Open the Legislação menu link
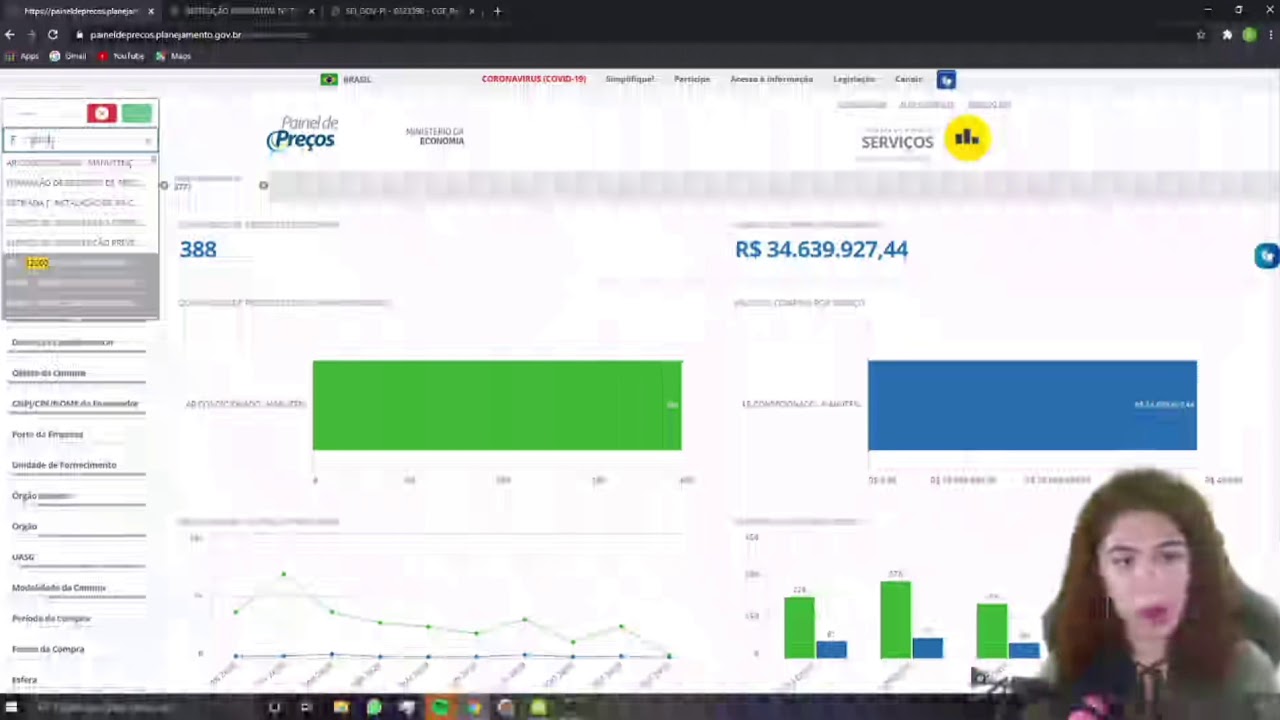1280x720 pixels. [x=854, y=79]
